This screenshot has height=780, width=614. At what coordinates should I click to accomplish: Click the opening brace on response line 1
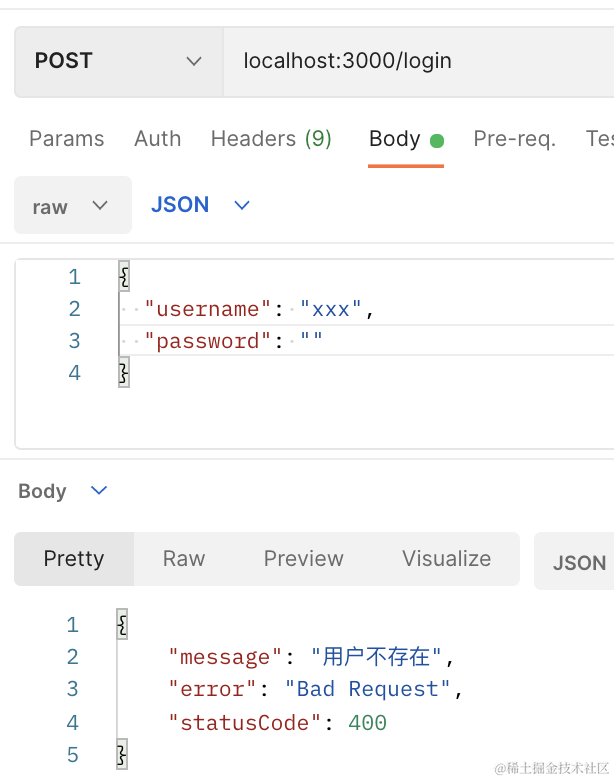point(122,624)
